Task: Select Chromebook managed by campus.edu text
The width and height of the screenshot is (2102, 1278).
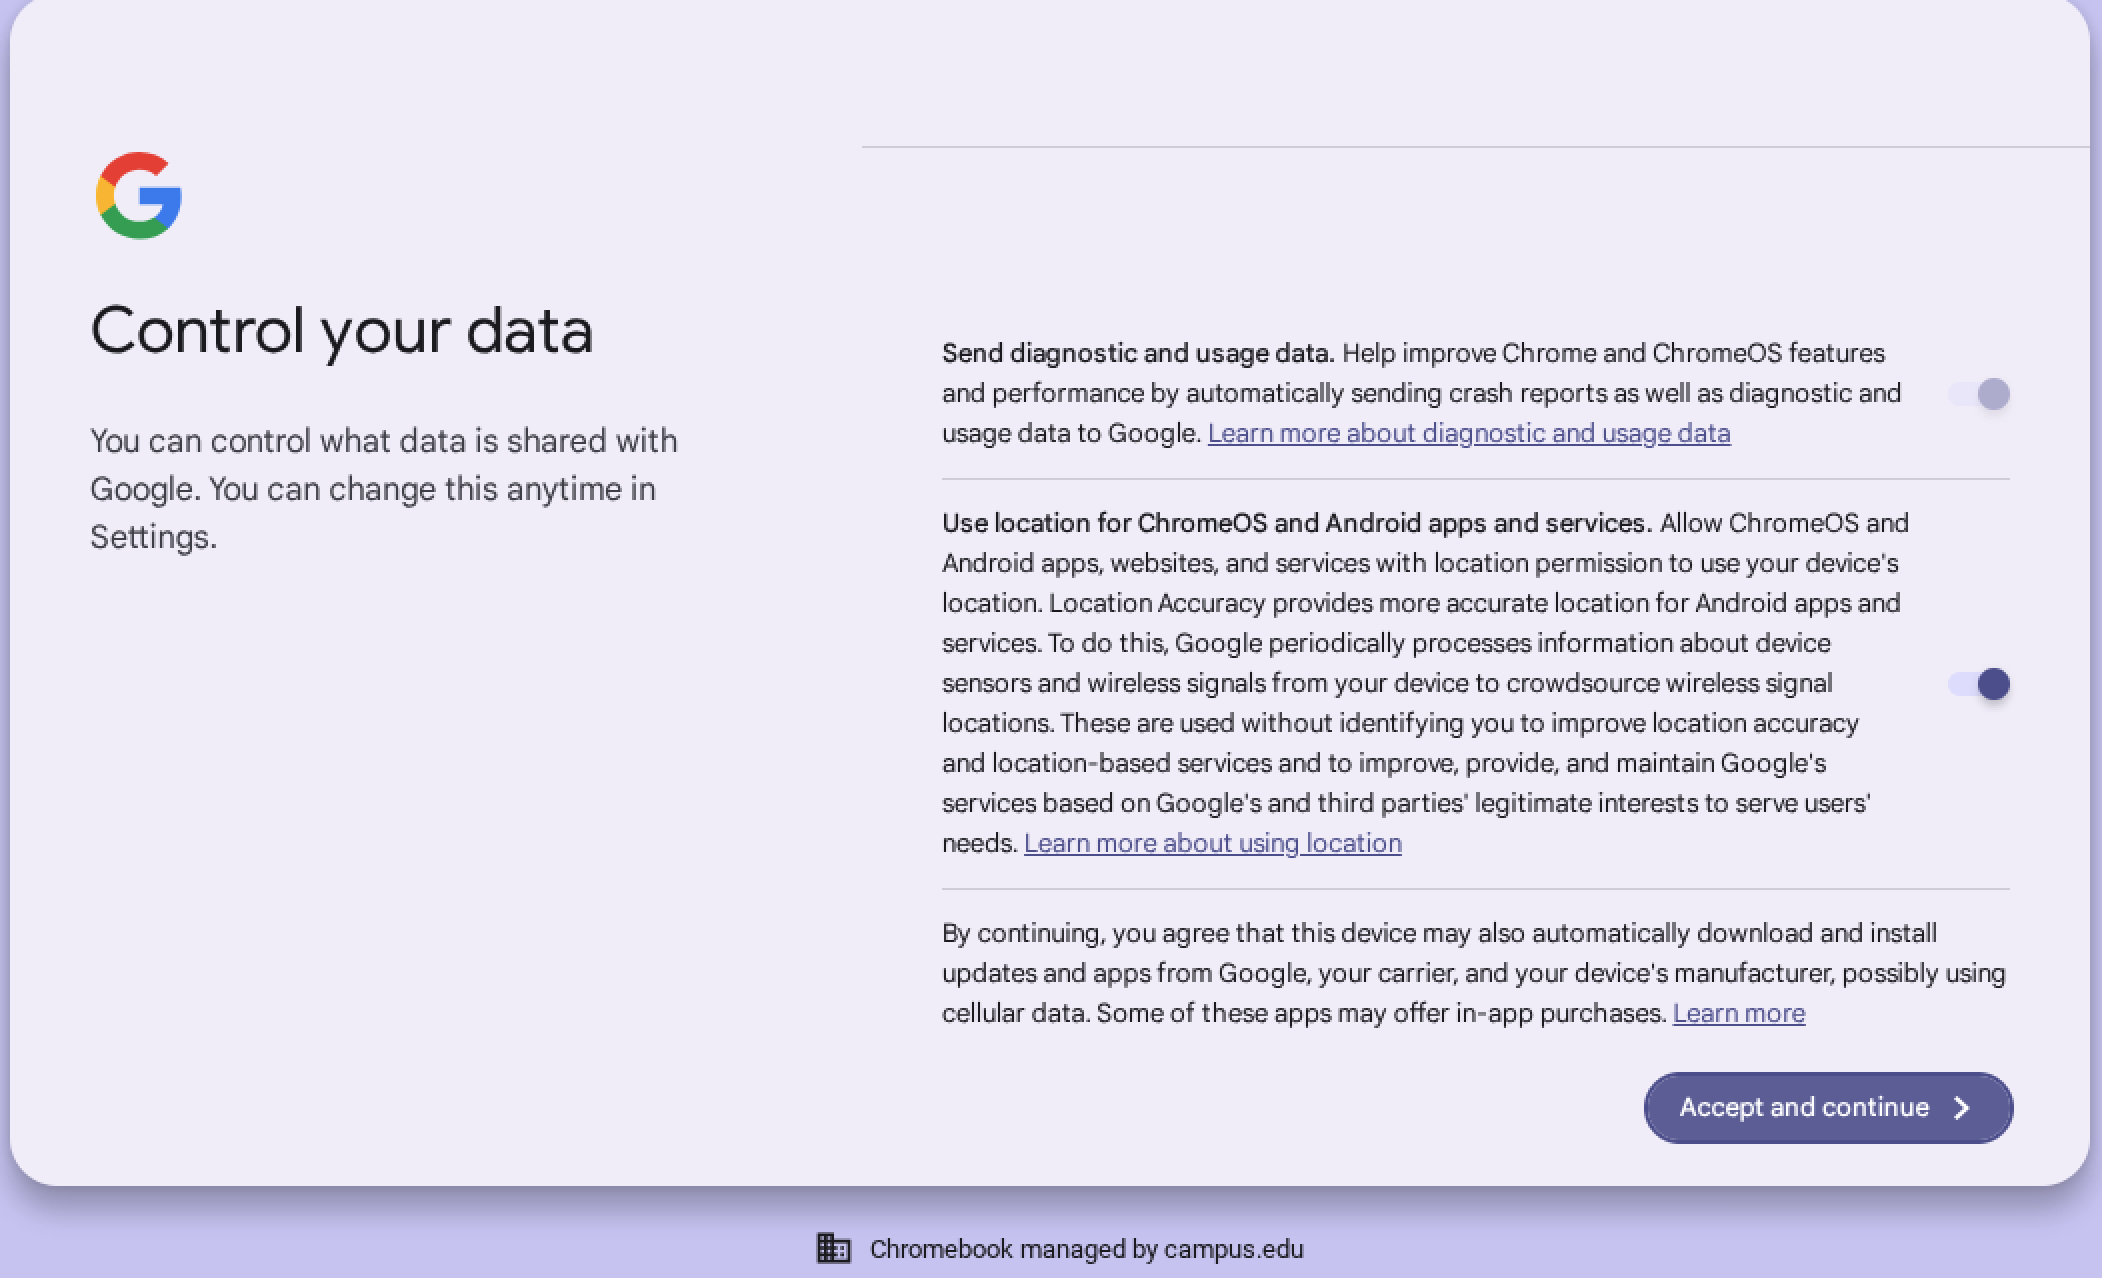Action: pos(1088,1248)
